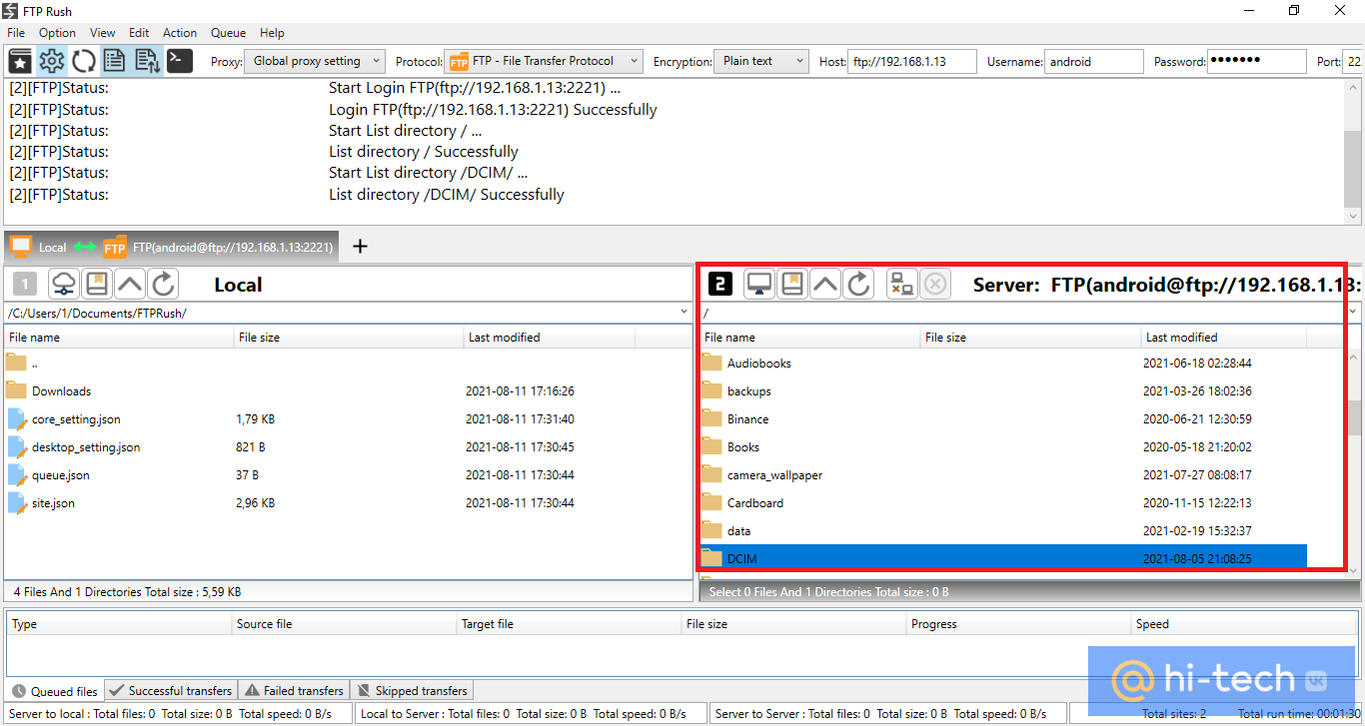Open the bookmark icon in Local pane
Viewport: 1365px width, 726px height.
pyautogui.click(x=97, y=285)
